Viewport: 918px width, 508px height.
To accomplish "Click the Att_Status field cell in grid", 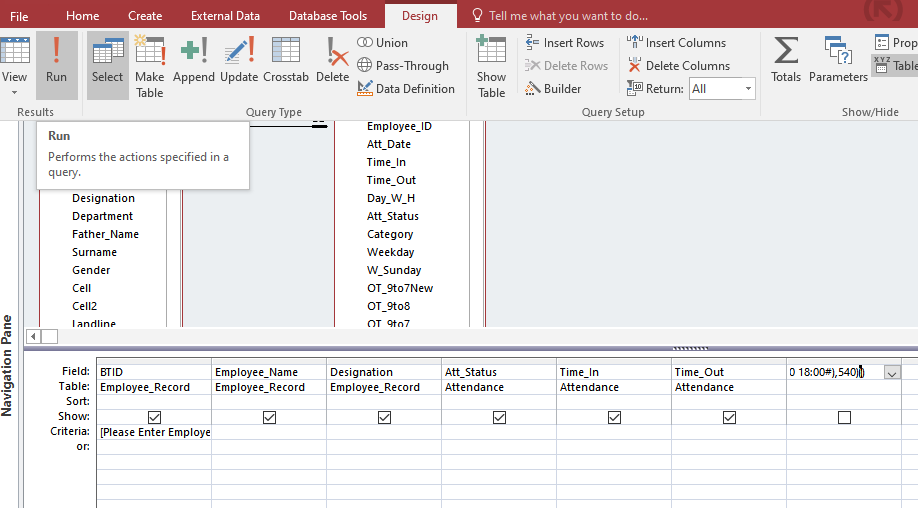I will click(499, 372).
